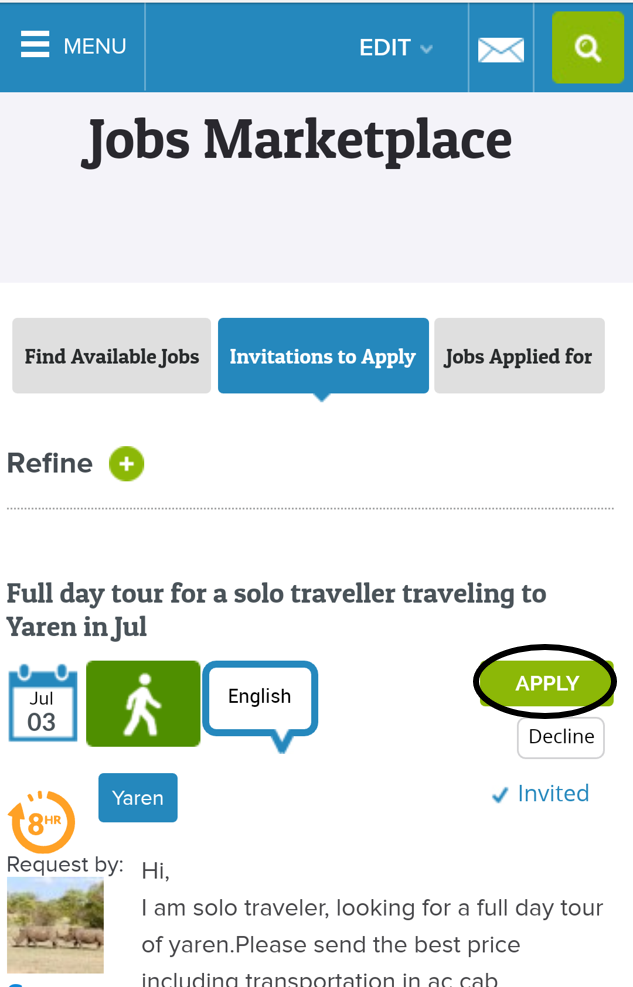Expand the EDIT dropdown
The height and width of the screenshot is (987, 633).
396,48
